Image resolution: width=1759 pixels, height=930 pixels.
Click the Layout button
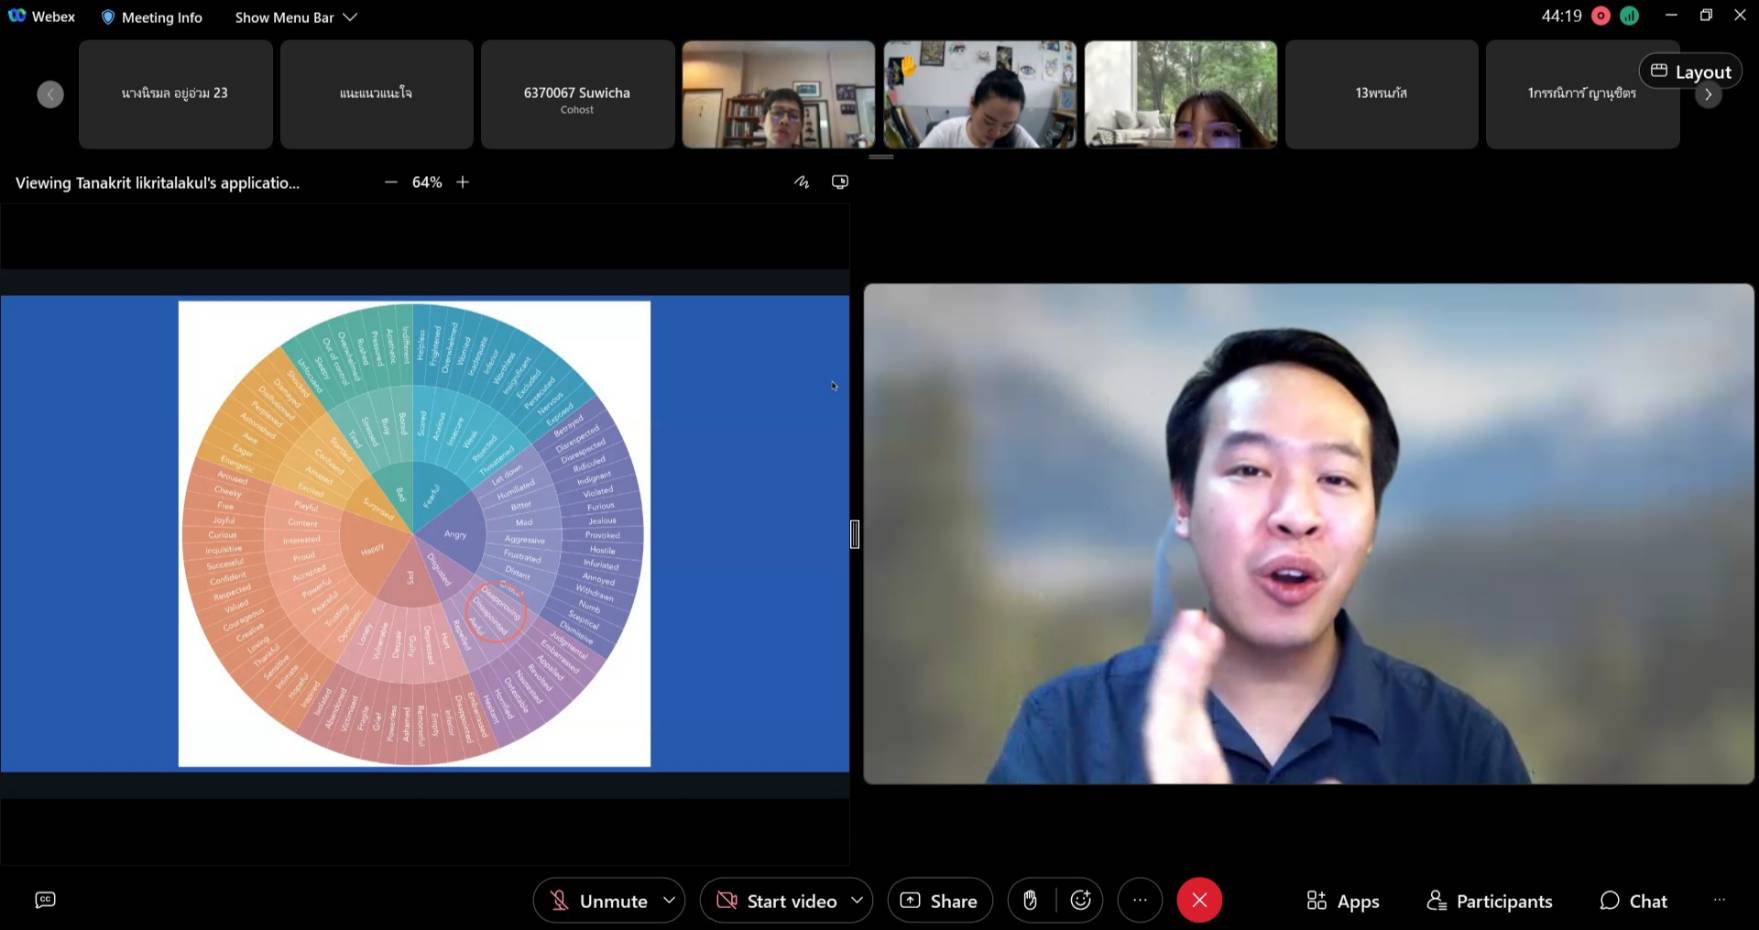click(1690, 72)
